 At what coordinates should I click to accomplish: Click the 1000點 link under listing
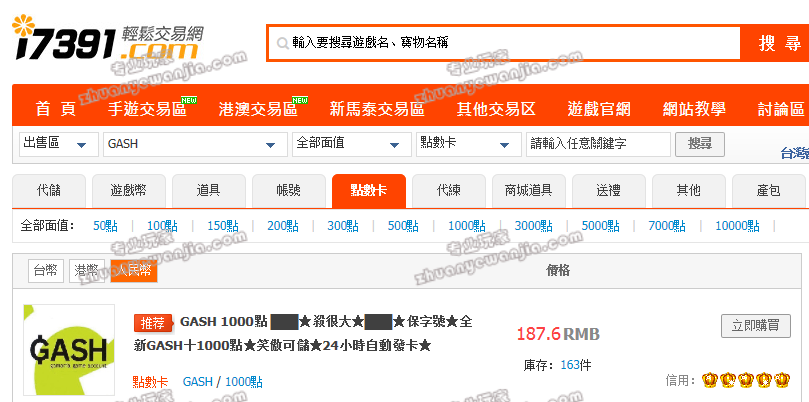[244, 382]
